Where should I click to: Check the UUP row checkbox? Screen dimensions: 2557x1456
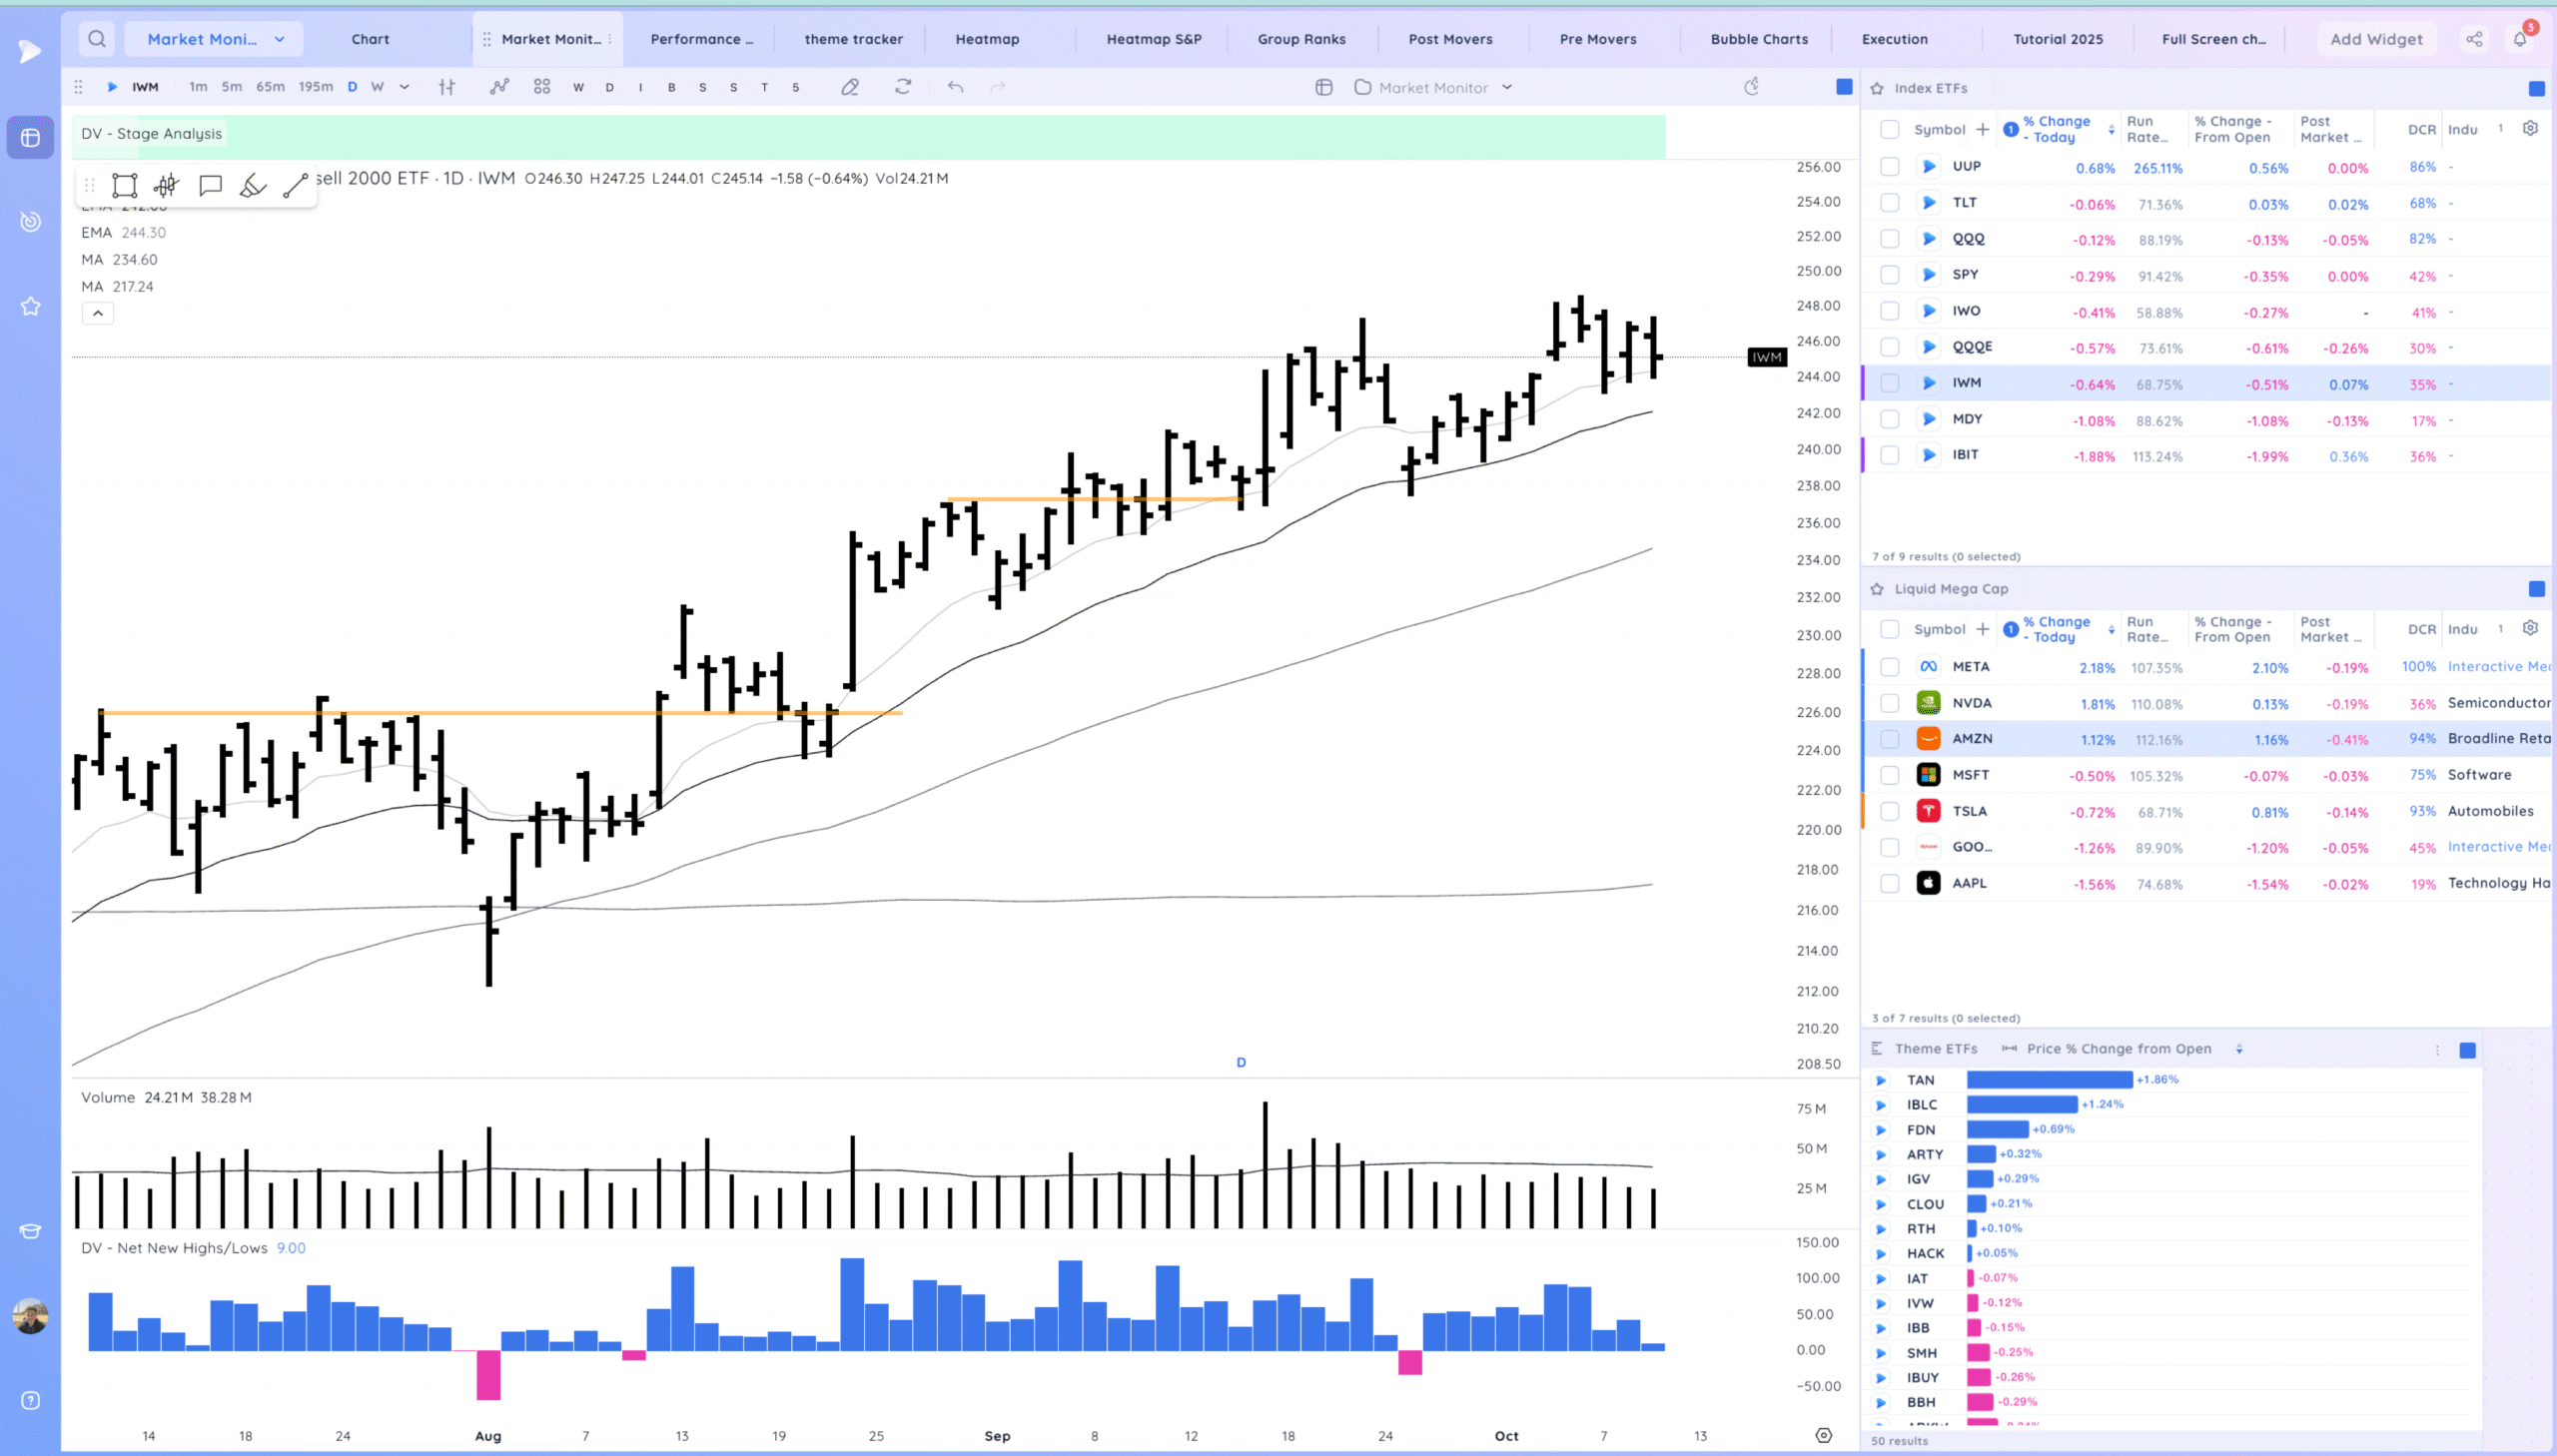click(1889, 167)
